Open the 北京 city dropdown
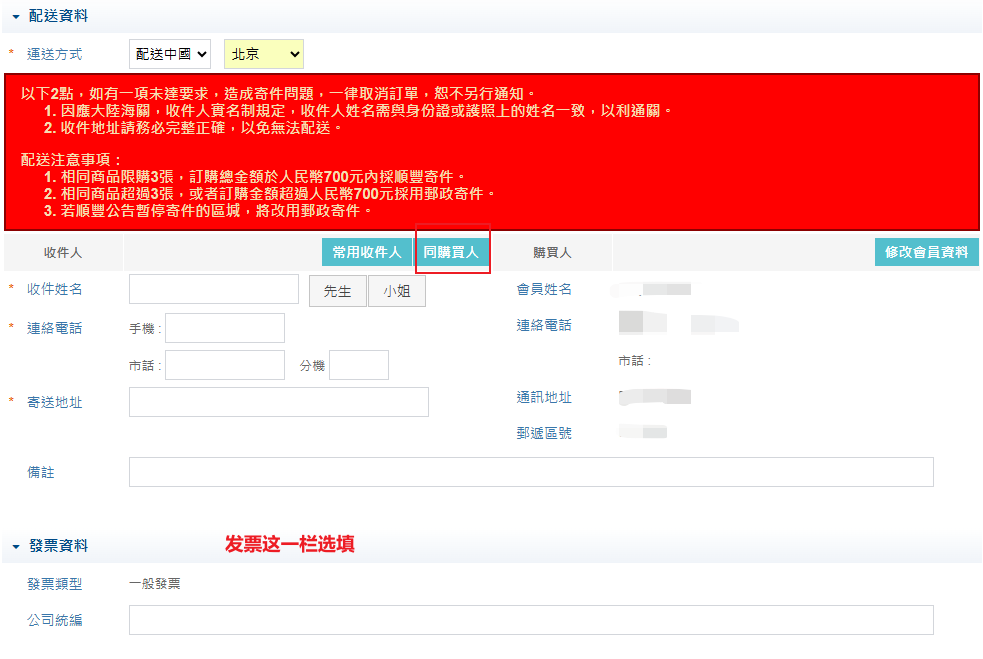Screen dimensions: 983x659 (264, 55)
